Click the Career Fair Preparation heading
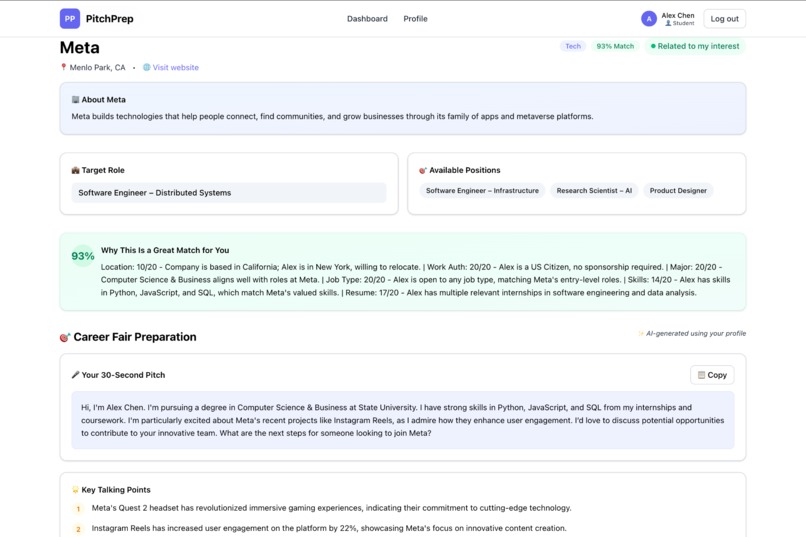This screenshot has width=806, height=537. point(135,337)
